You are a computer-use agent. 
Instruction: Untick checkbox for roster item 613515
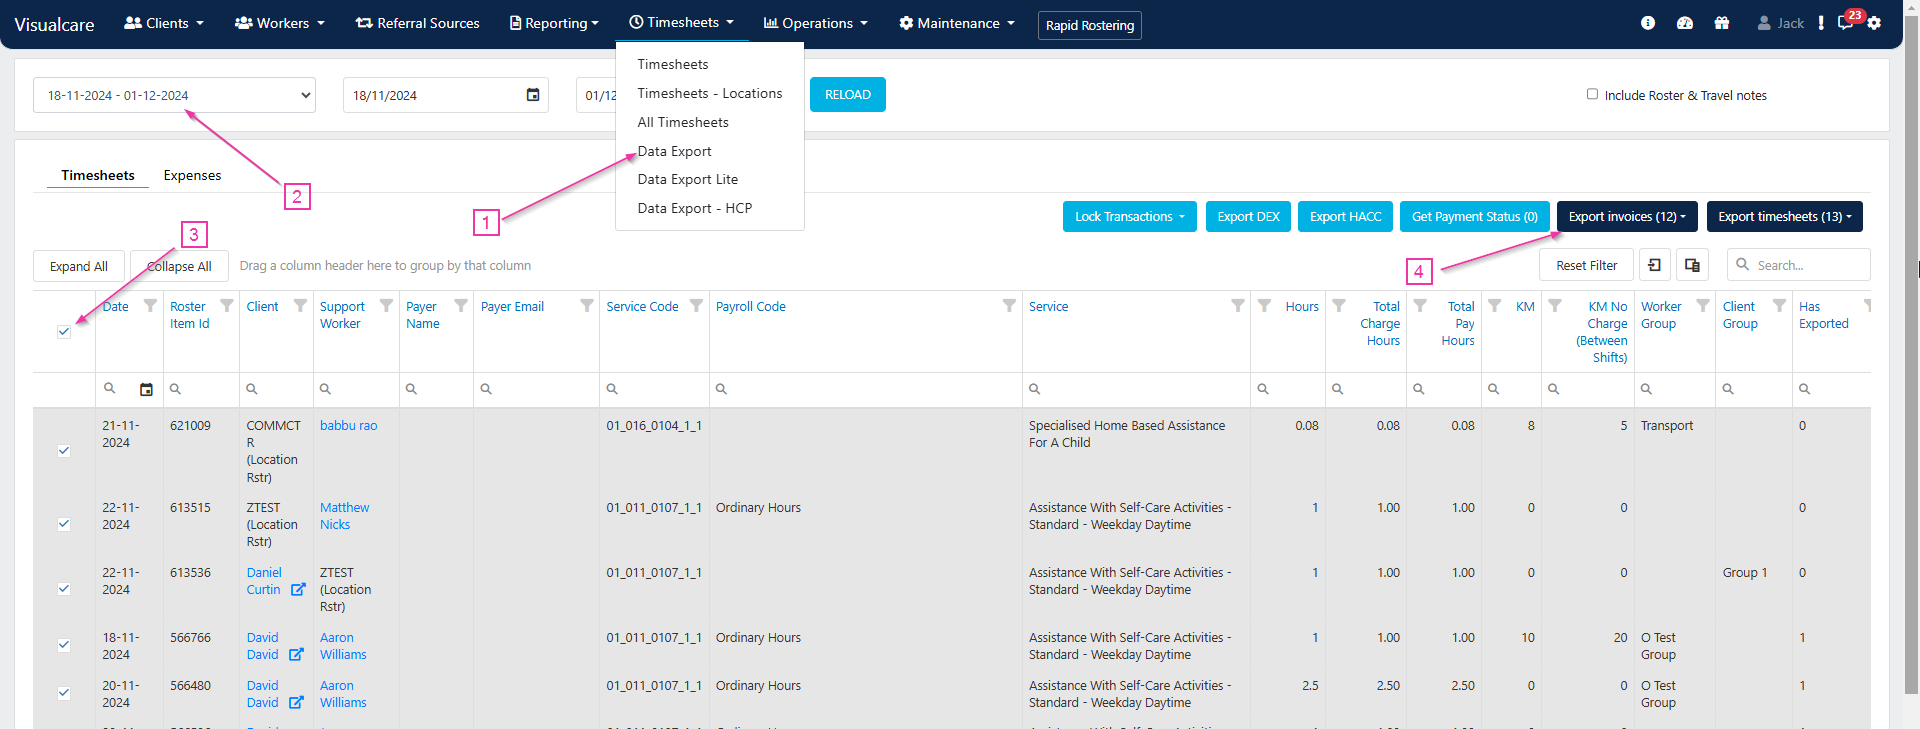tap(64, 524)
